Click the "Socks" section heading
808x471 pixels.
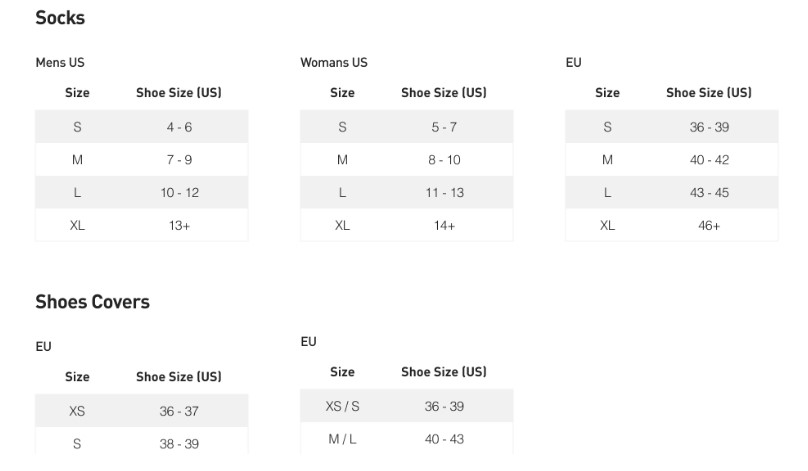click(x=60, y=18)
